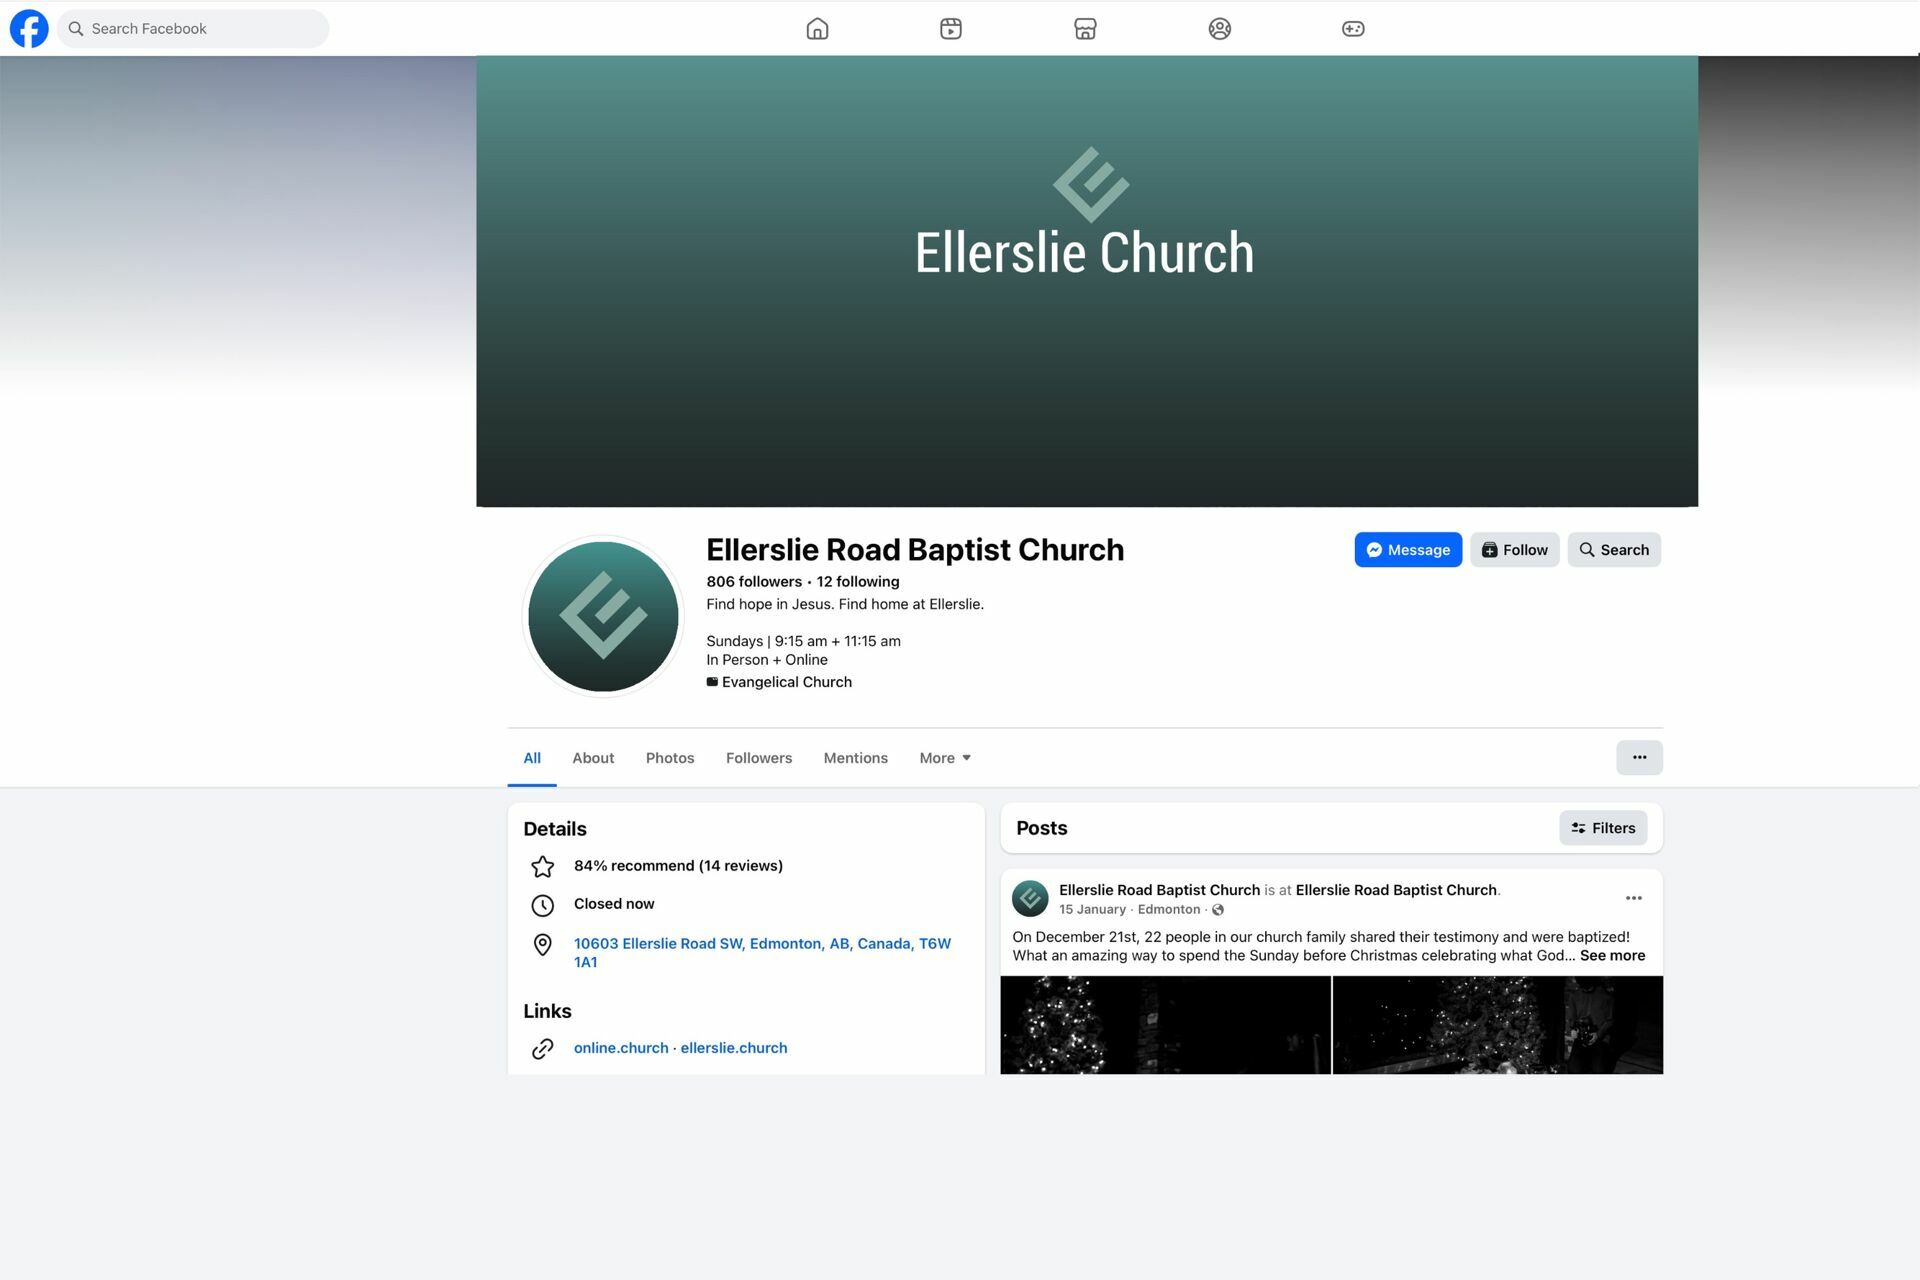Open the ellerslie.church link
1920x1280 pixels.
click(734, 1048)
